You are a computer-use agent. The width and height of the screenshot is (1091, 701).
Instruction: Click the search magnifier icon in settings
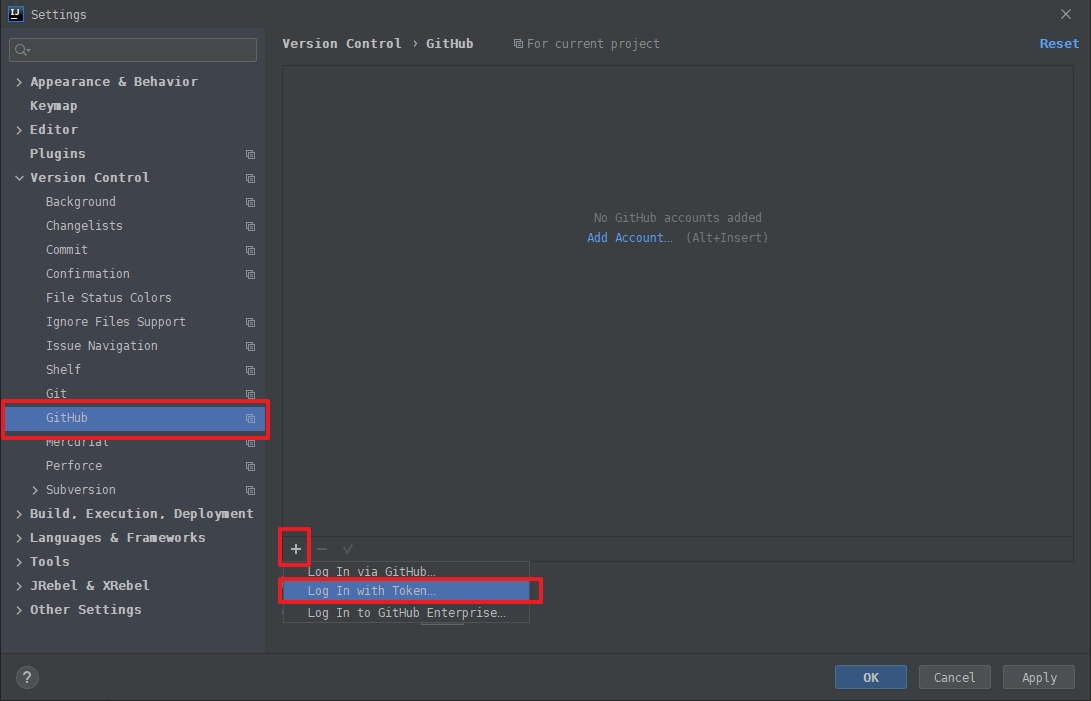click(22, 49)
